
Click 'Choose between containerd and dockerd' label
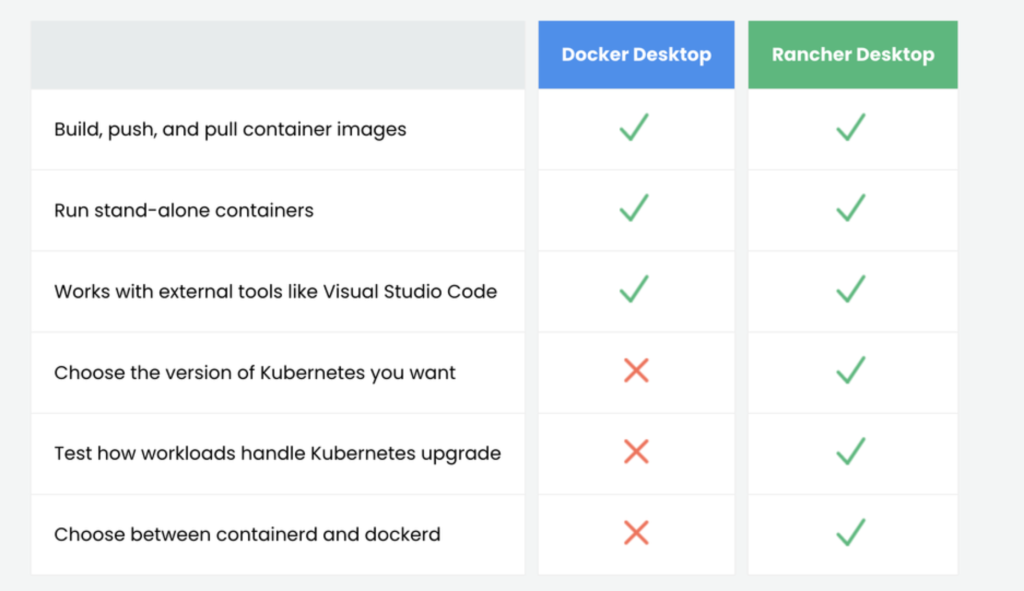(x=247, y=534)
